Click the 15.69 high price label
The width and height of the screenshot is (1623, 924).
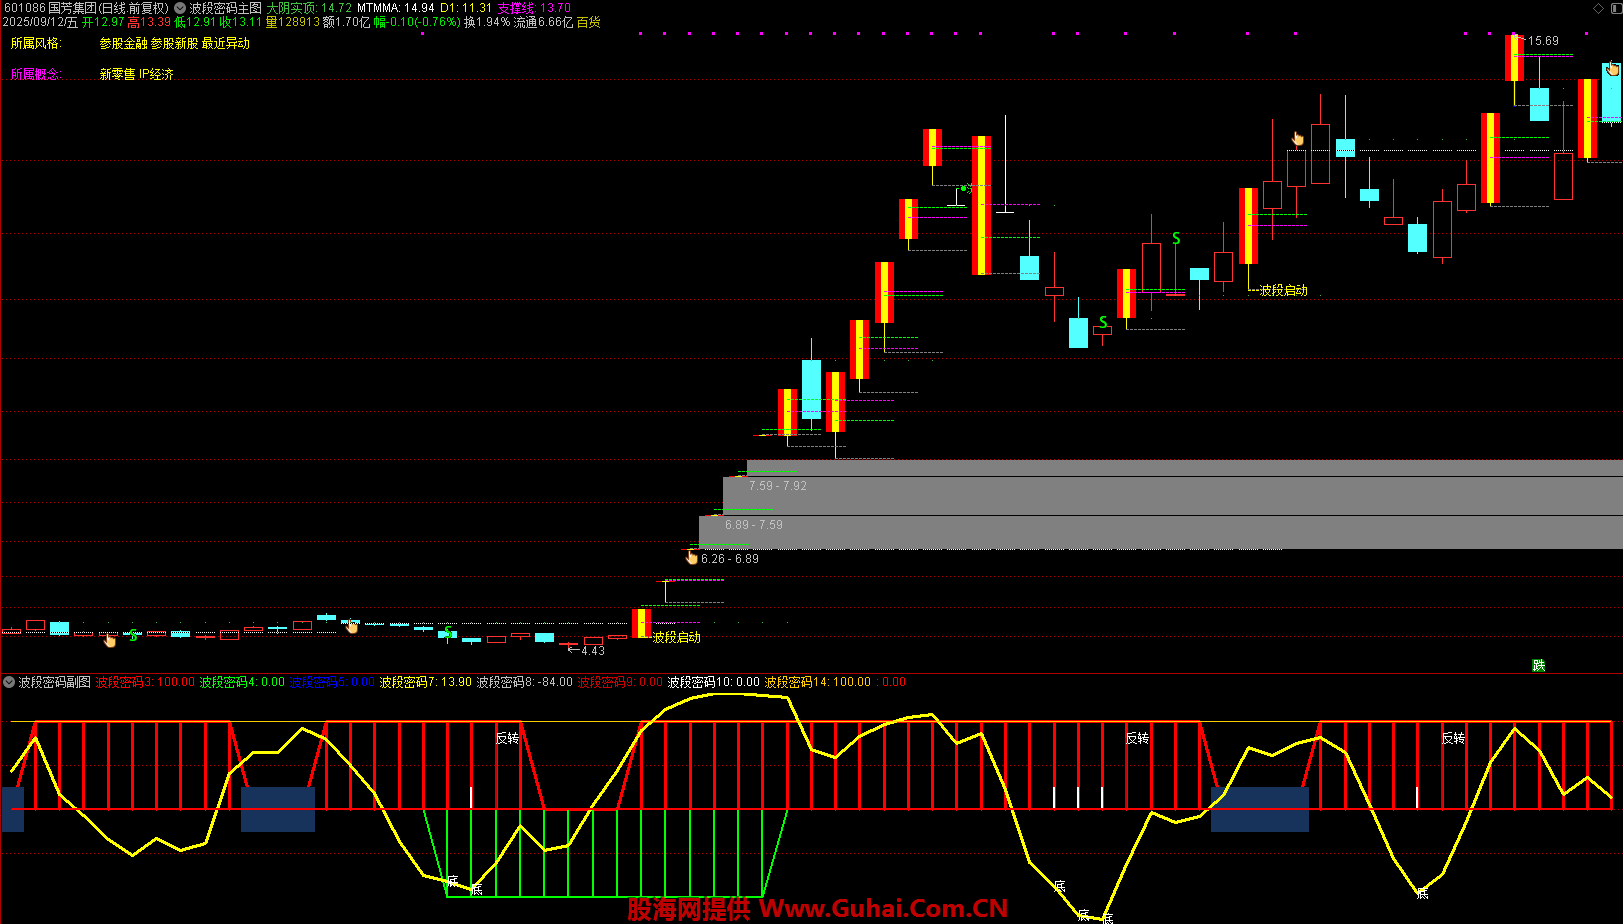tap(1543, 41)
